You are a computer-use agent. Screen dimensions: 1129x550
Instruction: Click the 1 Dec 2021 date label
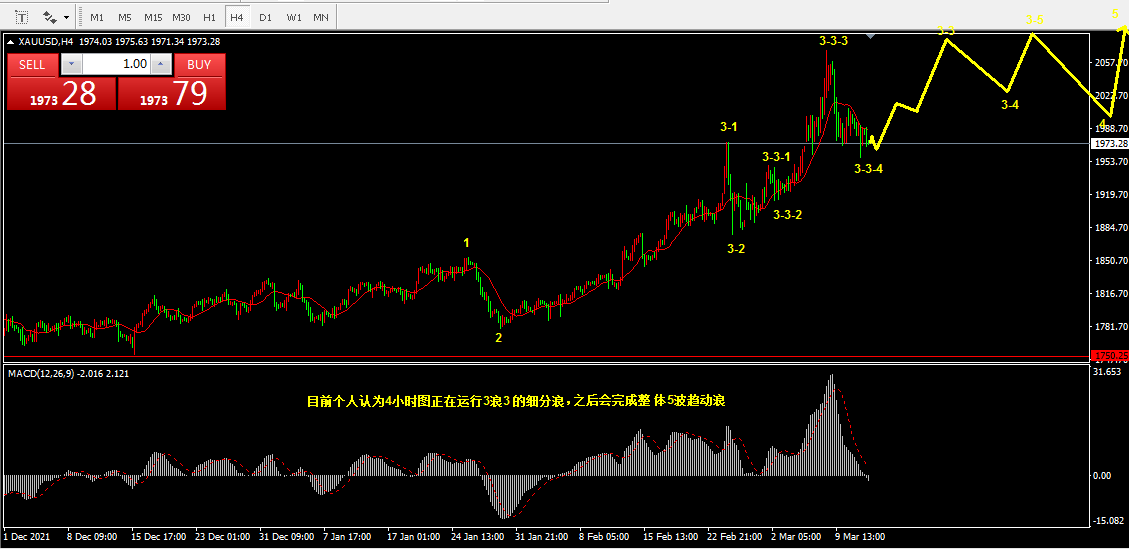[x=27, y=537]
